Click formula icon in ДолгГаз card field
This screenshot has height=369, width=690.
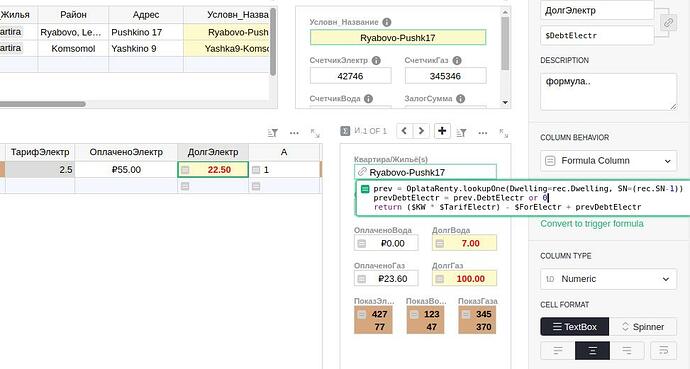[x=439, y=279]
